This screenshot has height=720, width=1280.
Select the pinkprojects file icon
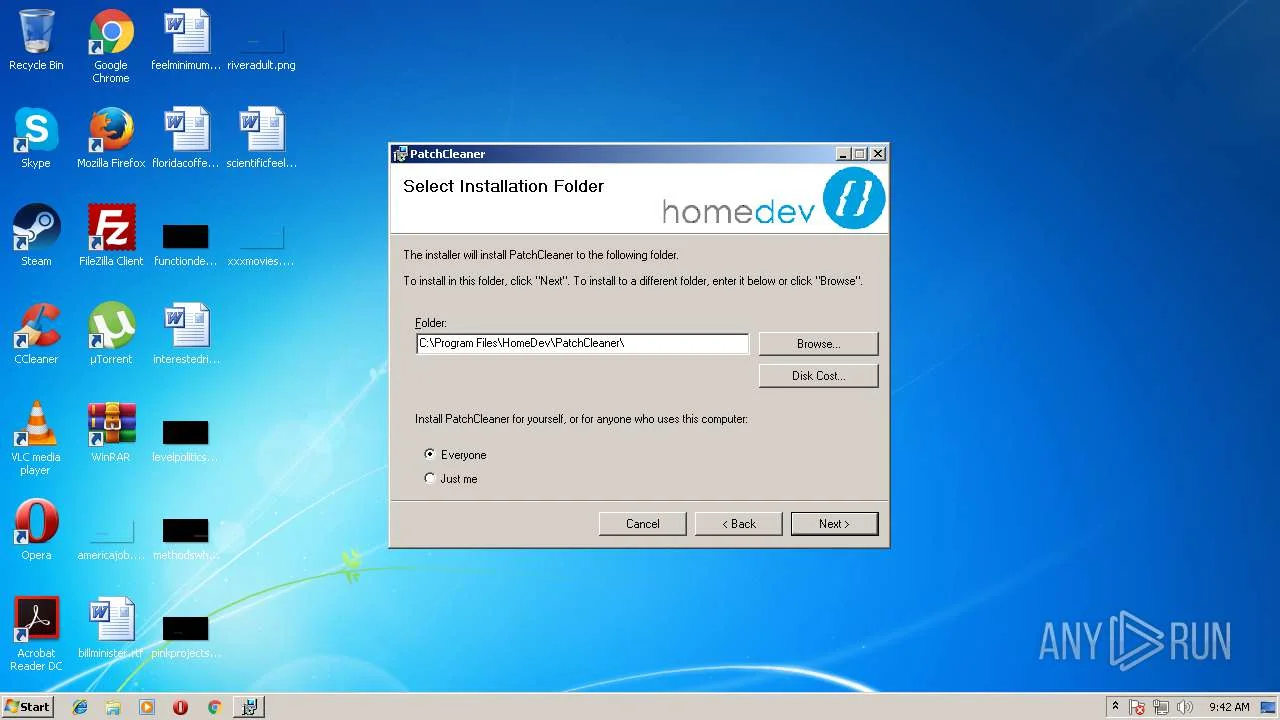point(186,636)
